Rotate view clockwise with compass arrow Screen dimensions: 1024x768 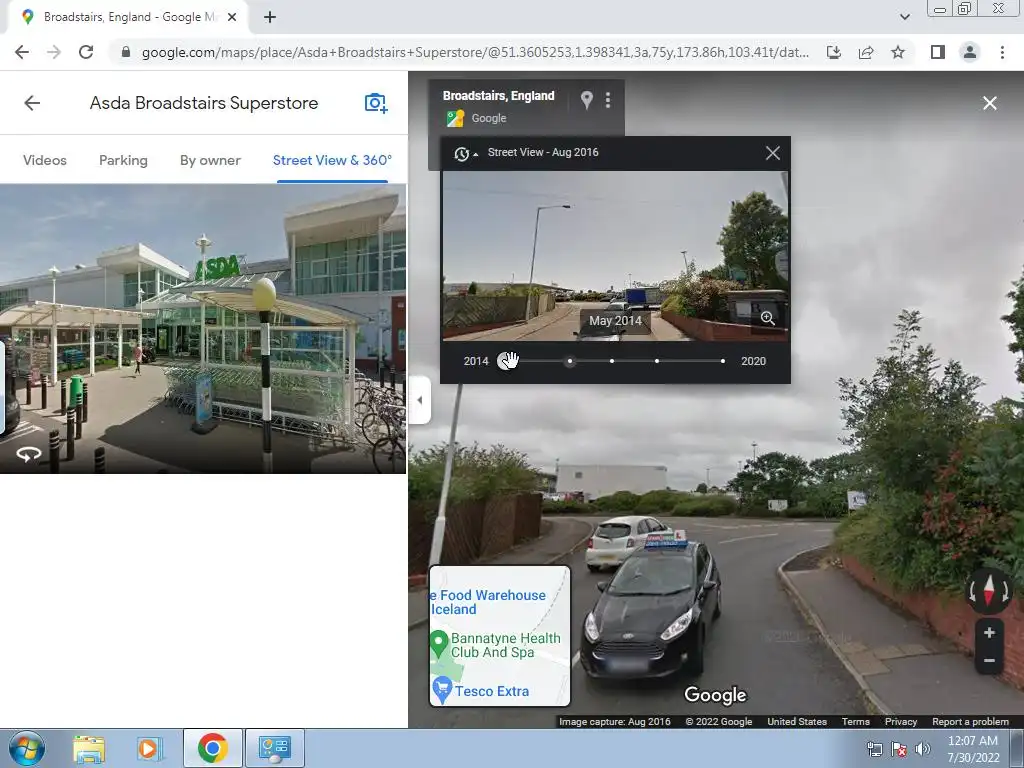click(1006, 592)
